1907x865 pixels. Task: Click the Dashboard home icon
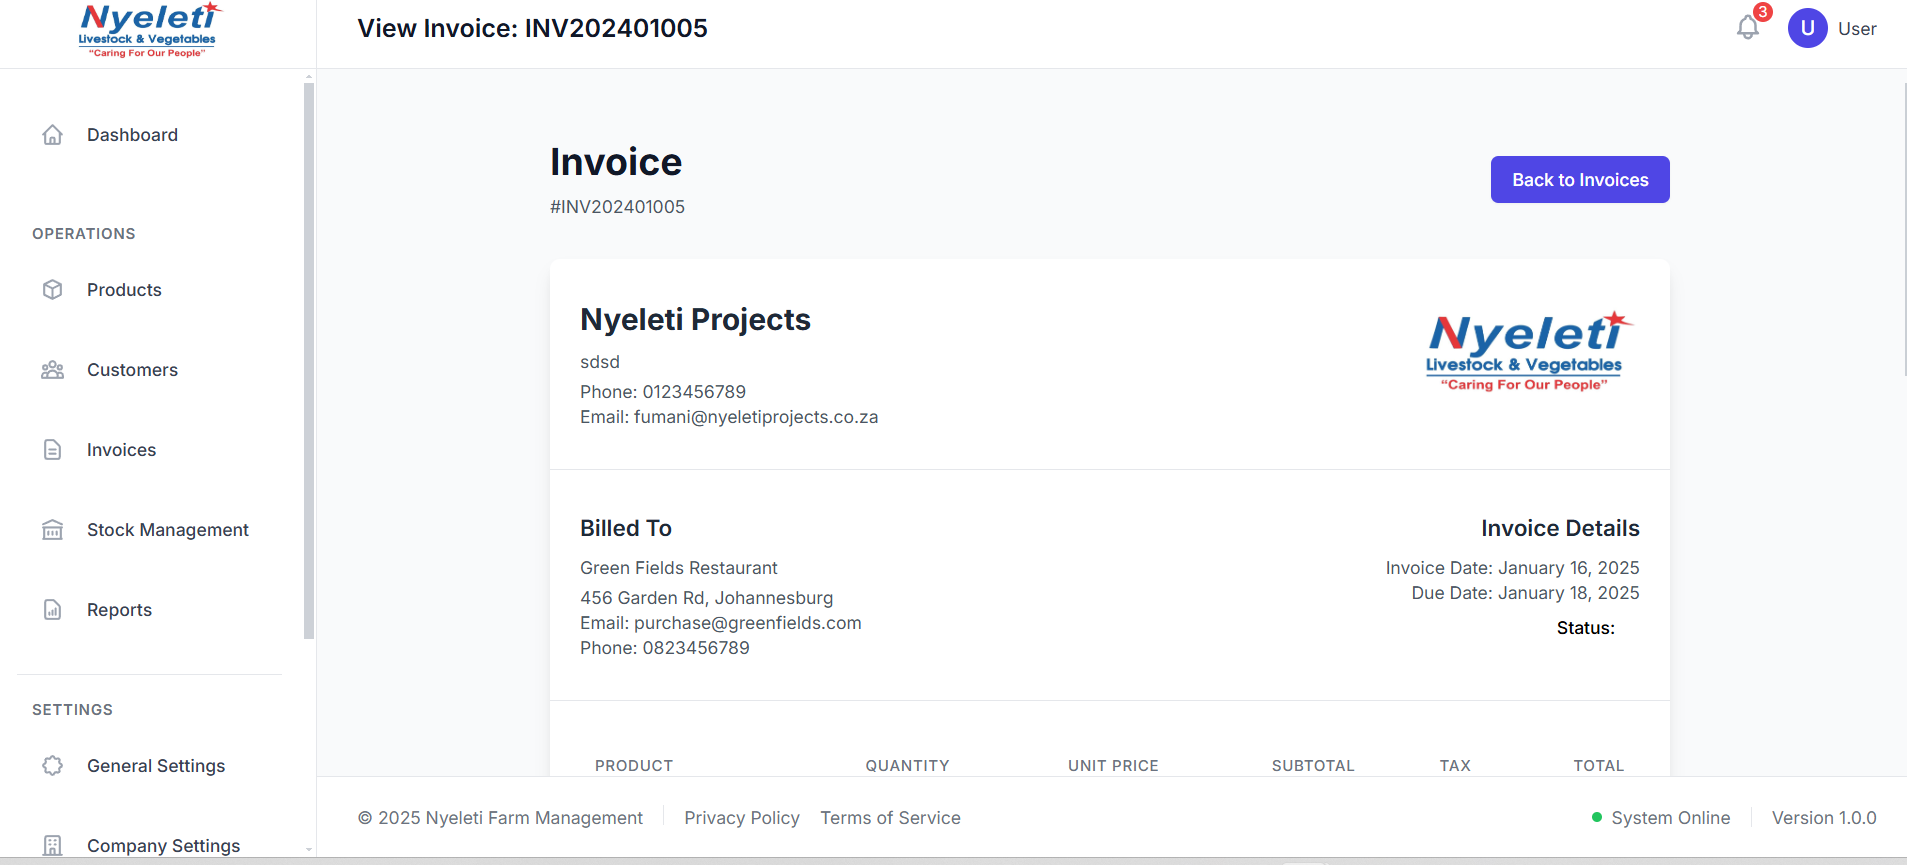pyautogui.click(x=53, y=135)
